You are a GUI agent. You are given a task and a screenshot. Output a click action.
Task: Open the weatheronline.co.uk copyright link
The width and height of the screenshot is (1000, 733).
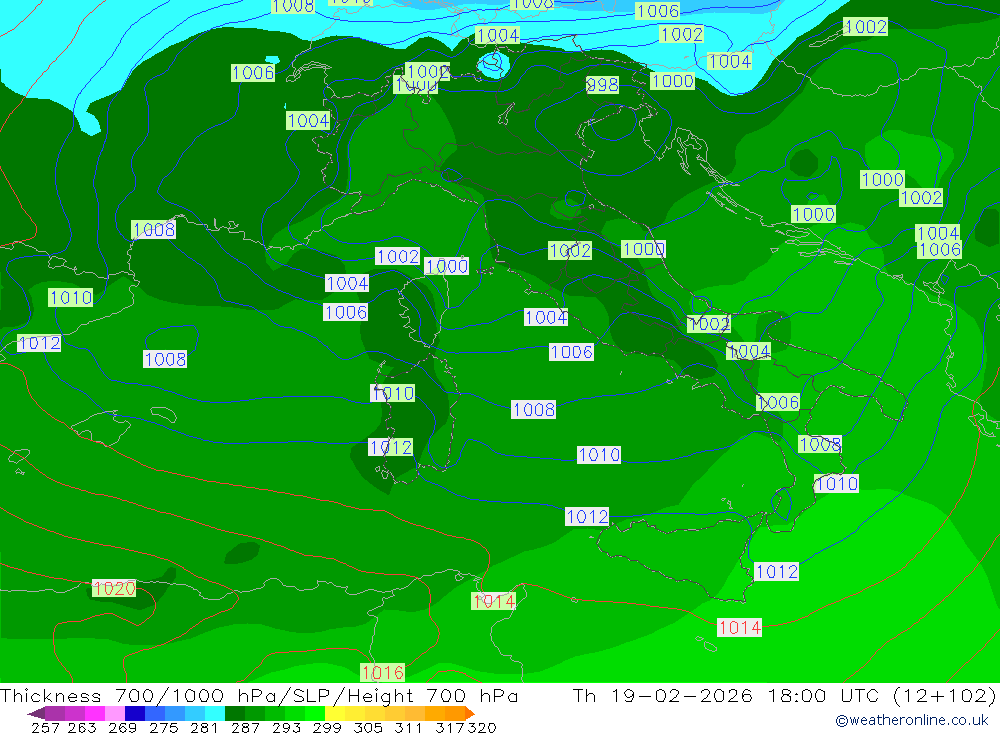click(911, 720)
